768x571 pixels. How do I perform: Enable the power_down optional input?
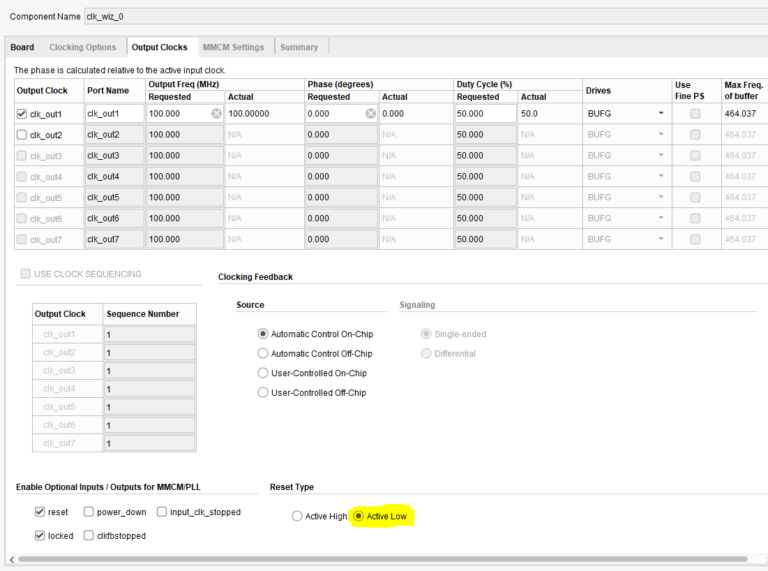pyautogui.click(x=89, y=512)
